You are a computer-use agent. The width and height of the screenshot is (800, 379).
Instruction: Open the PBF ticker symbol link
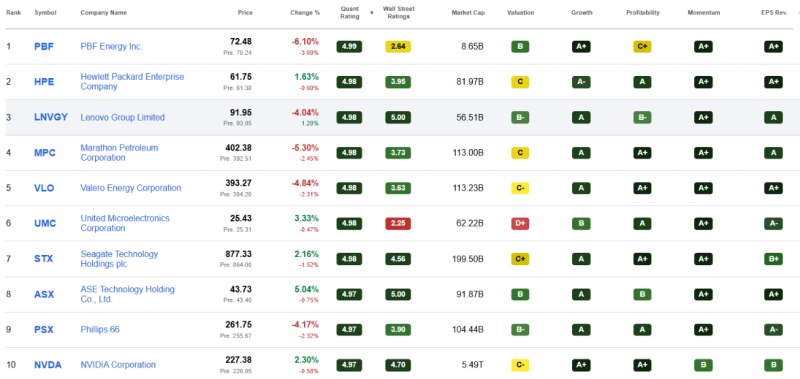[x=44, y=46]
